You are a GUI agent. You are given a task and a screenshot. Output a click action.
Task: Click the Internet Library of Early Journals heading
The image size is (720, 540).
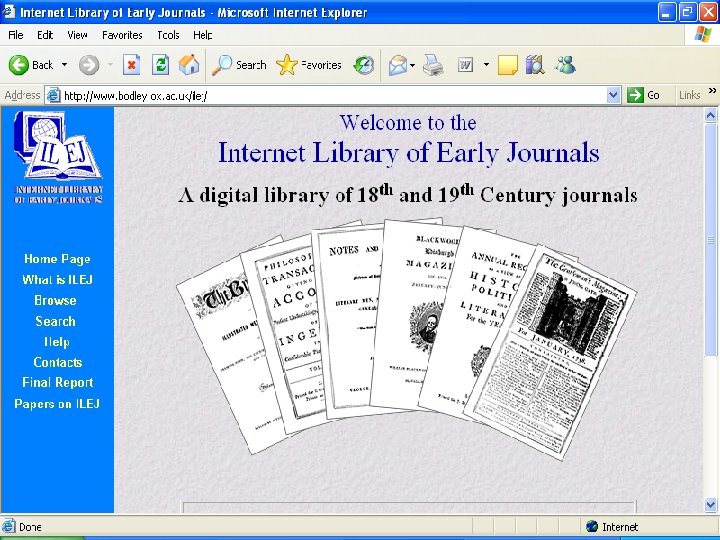click(409, 152)
